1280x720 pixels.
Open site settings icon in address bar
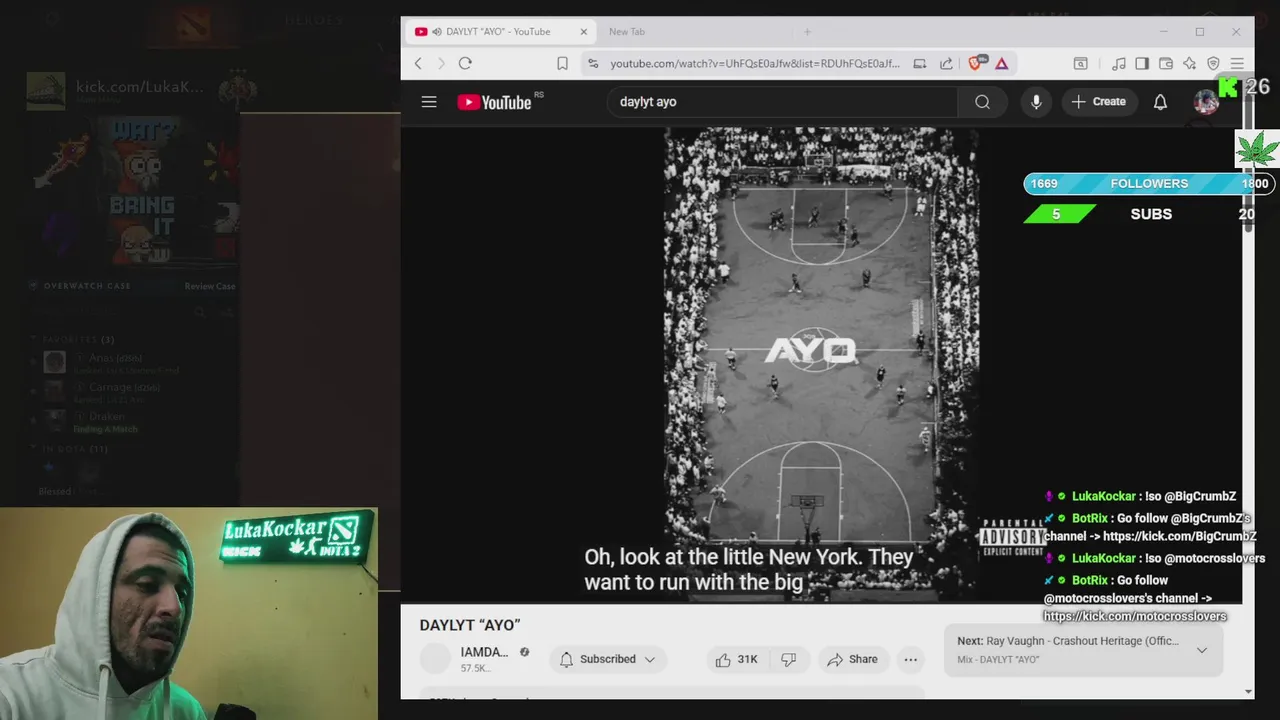(x=593, y=63)
